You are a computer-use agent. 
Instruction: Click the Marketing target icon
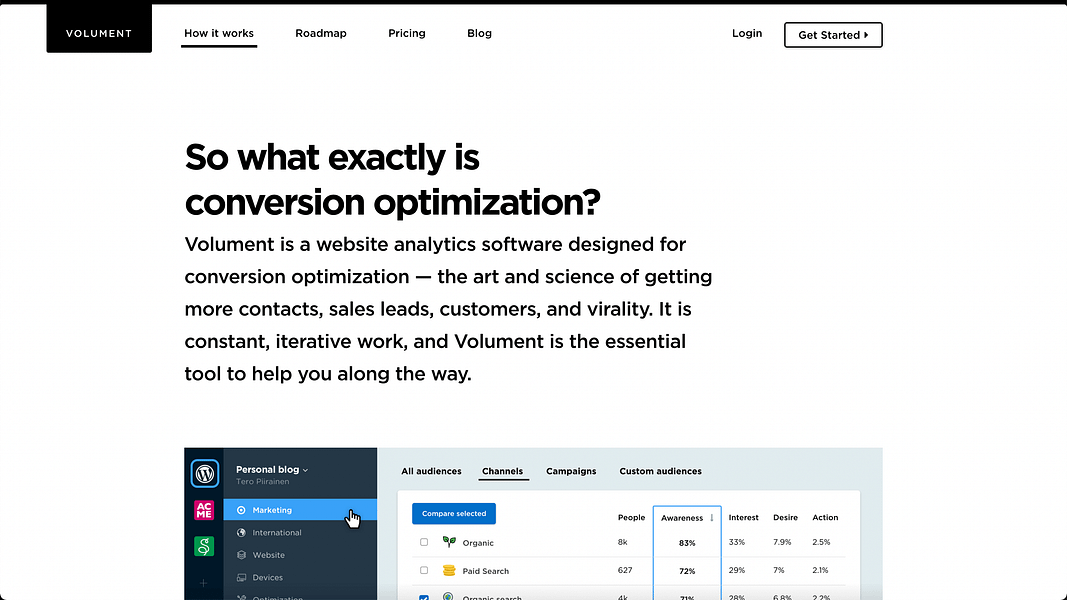(x=241, y=510)
